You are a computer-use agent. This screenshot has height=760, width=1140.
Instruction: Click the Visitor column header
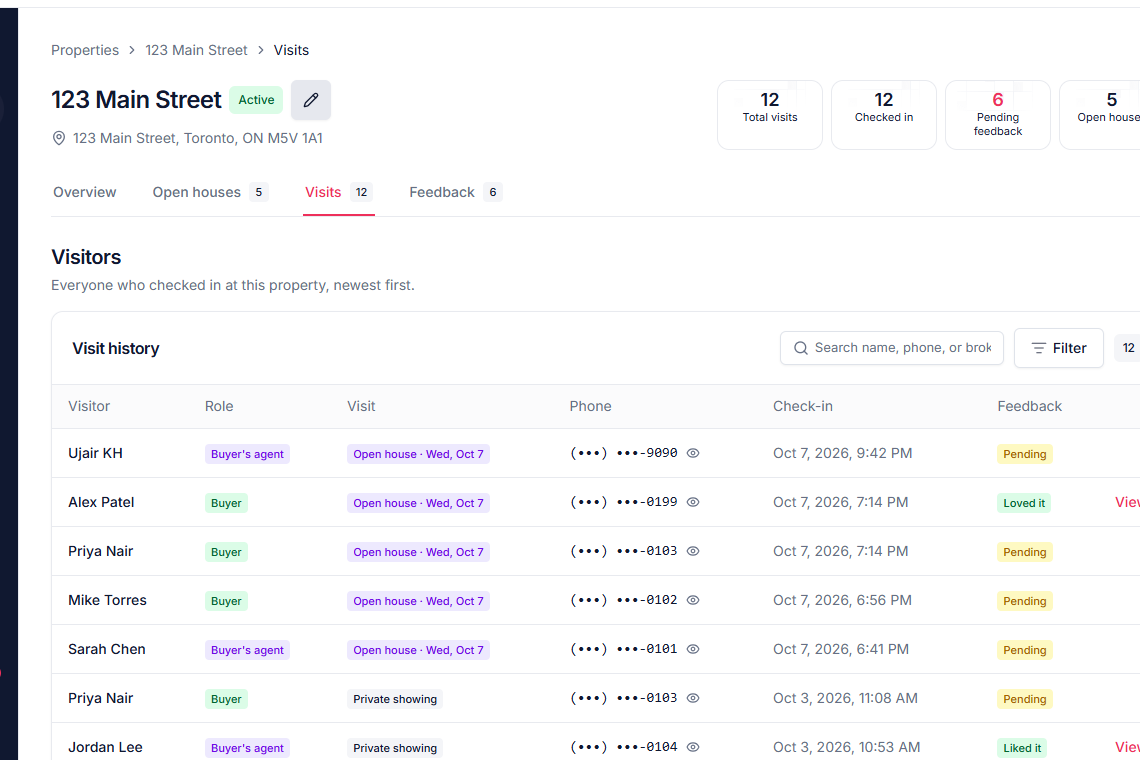pos(89,407)
